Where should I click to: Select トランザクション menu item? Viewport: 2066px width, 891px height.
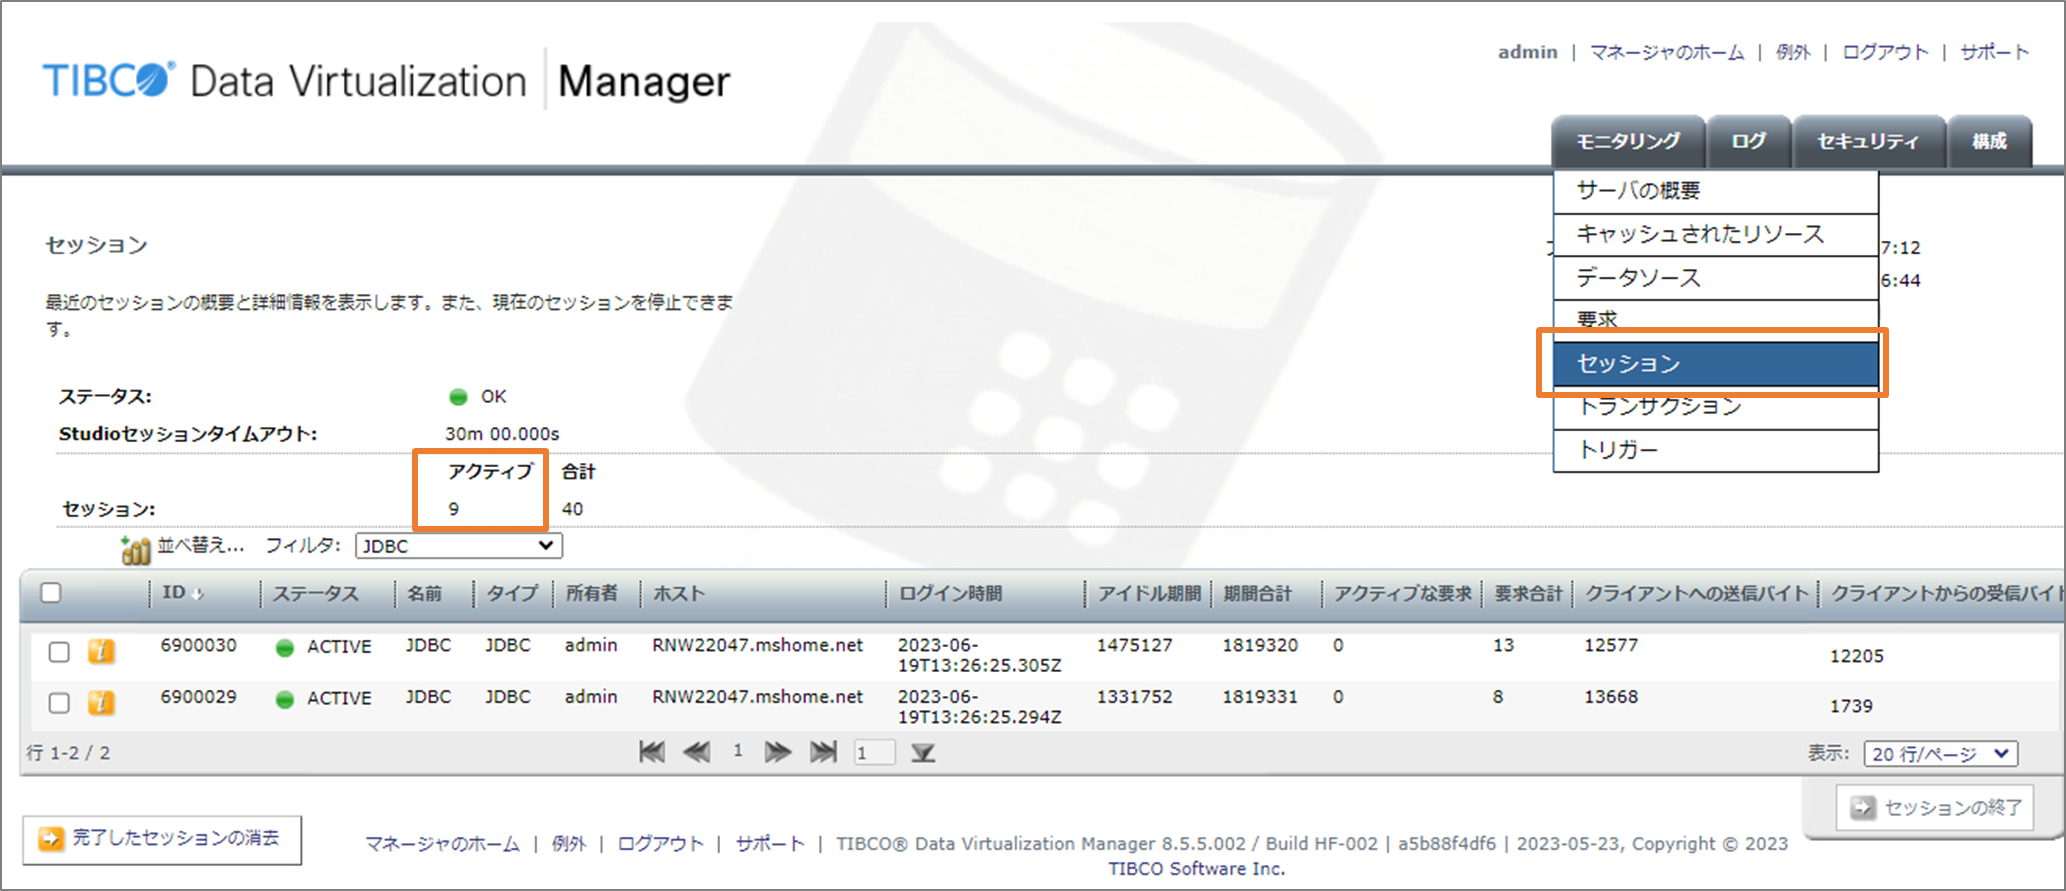pos(1716,408)
